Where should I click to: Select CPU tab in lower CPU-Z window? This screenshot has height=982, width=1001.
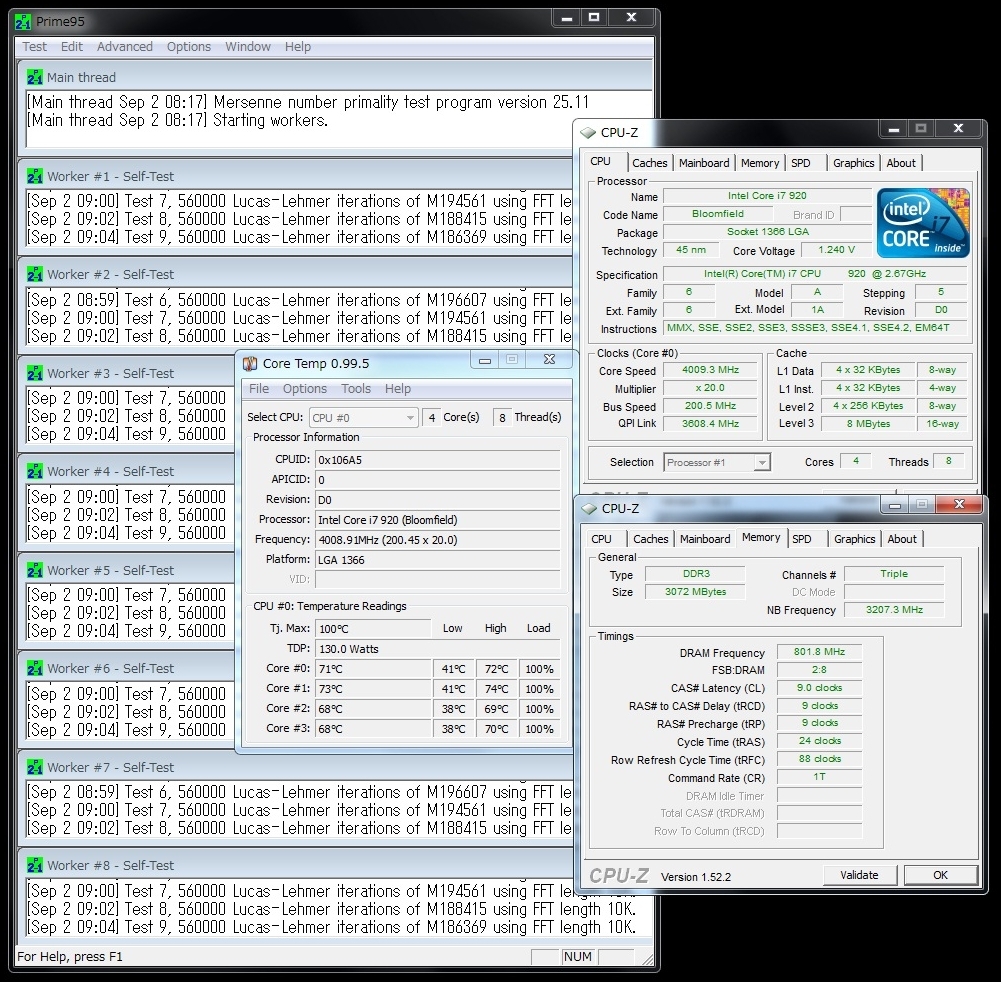601,539
